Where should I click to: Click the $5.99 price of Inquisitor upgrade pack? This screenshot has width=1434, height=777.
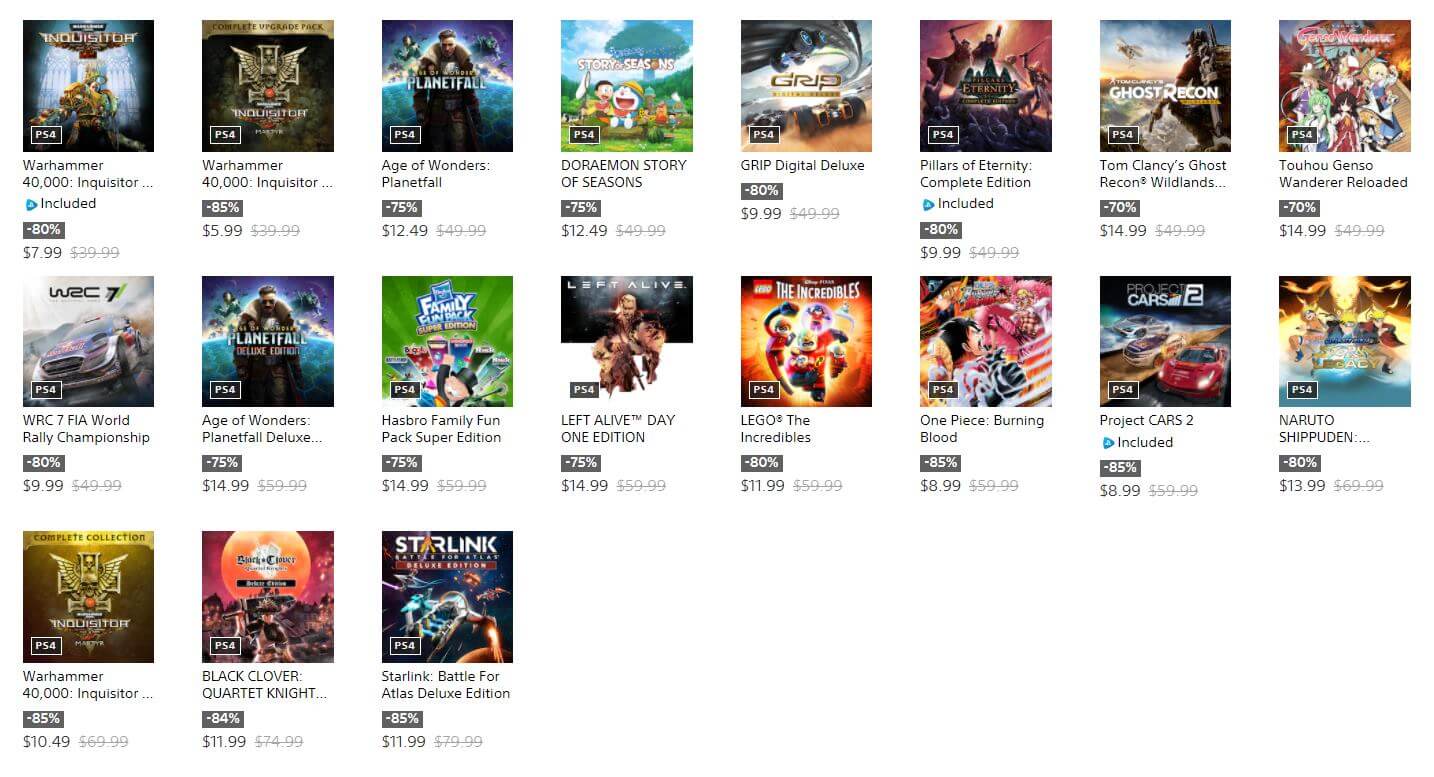[222, 230]
